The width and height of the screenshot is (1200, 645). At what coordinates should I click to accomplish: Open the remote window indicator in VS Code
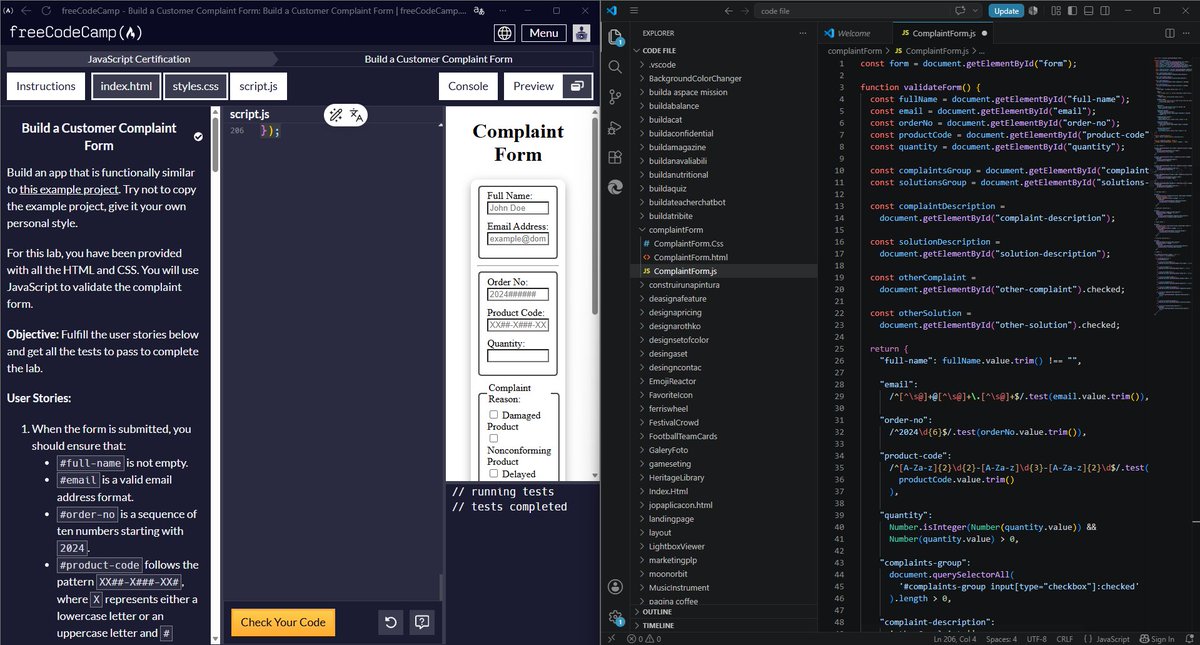(x=611, y=639)
